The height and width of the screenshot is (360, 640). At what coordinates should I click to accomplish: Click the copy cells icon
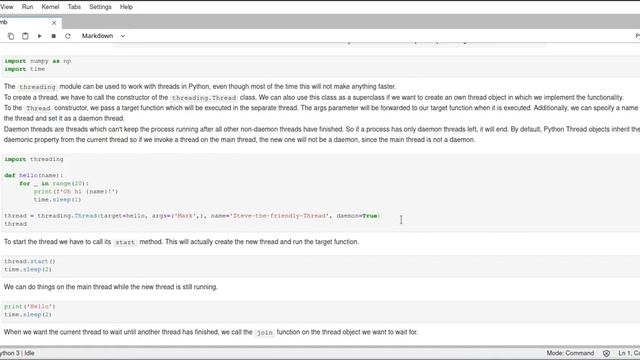click(x=11, y=36)
